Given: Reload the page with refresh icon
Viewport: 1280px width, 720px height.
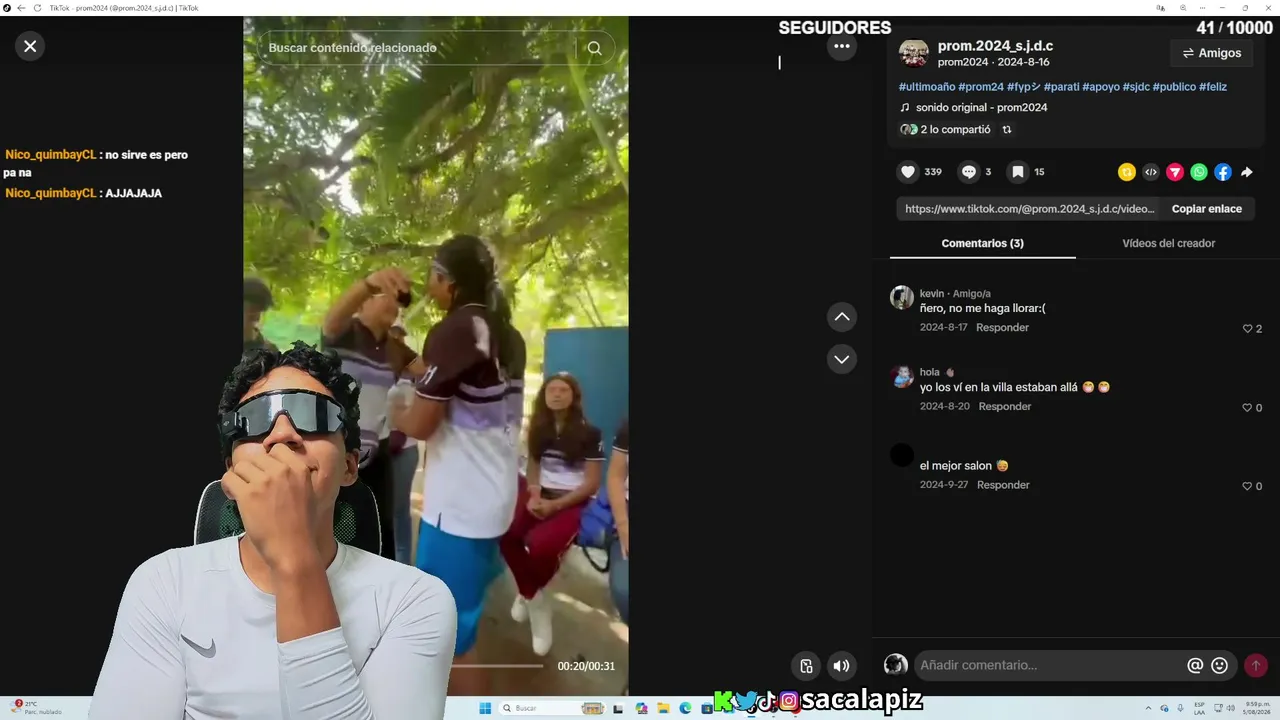Looking at the screenshot, I should pos(38,8).
